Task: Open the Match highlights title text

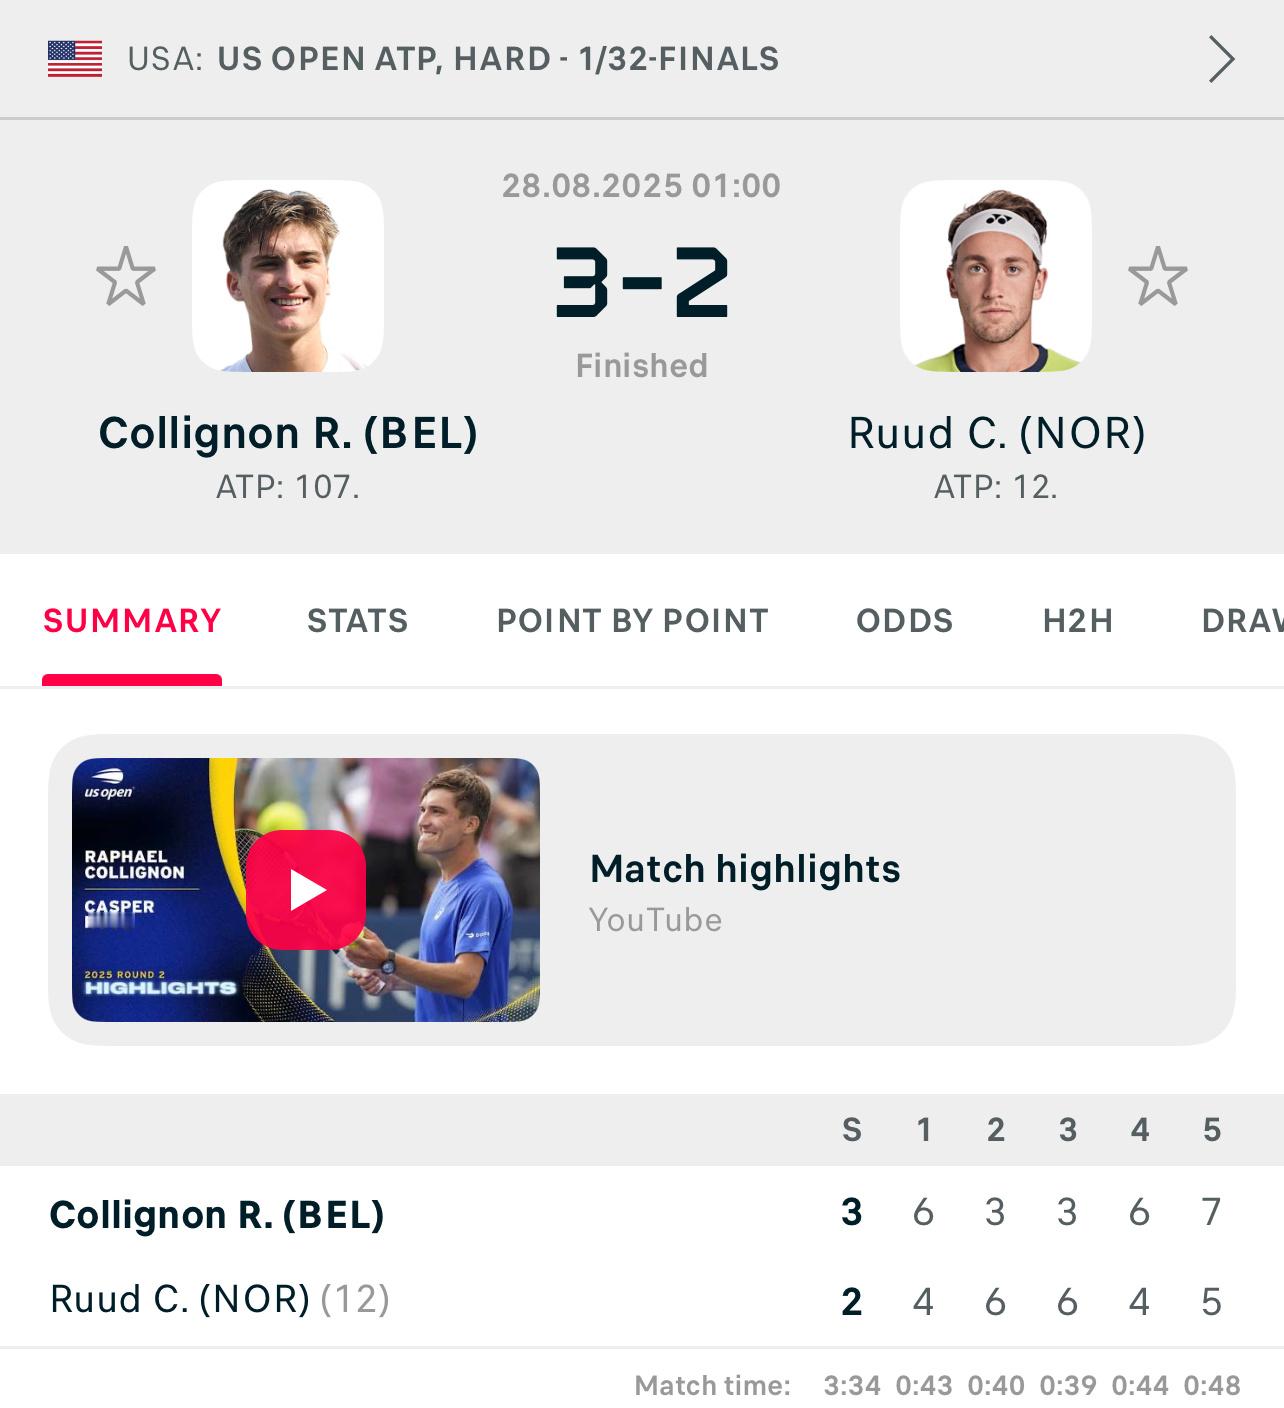Action: (x=745, y=869)
